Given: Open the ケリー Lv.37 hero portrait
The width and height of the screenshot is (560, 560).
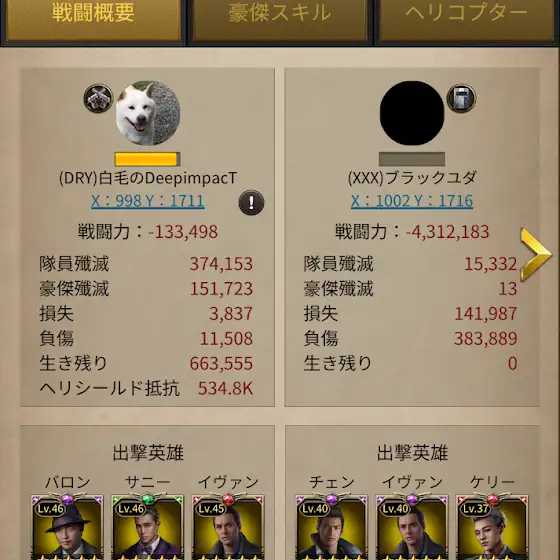Looking at the screenshot, I should click(x=492, y=526).
